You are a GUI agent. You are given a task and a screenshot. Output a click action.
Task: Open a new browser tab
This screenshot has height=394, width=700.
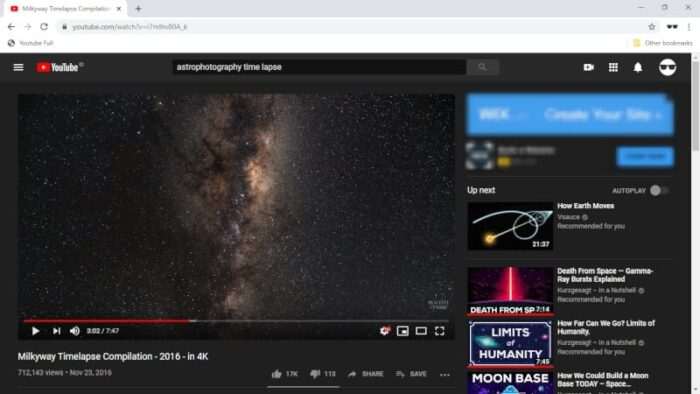tap(138, 8)
